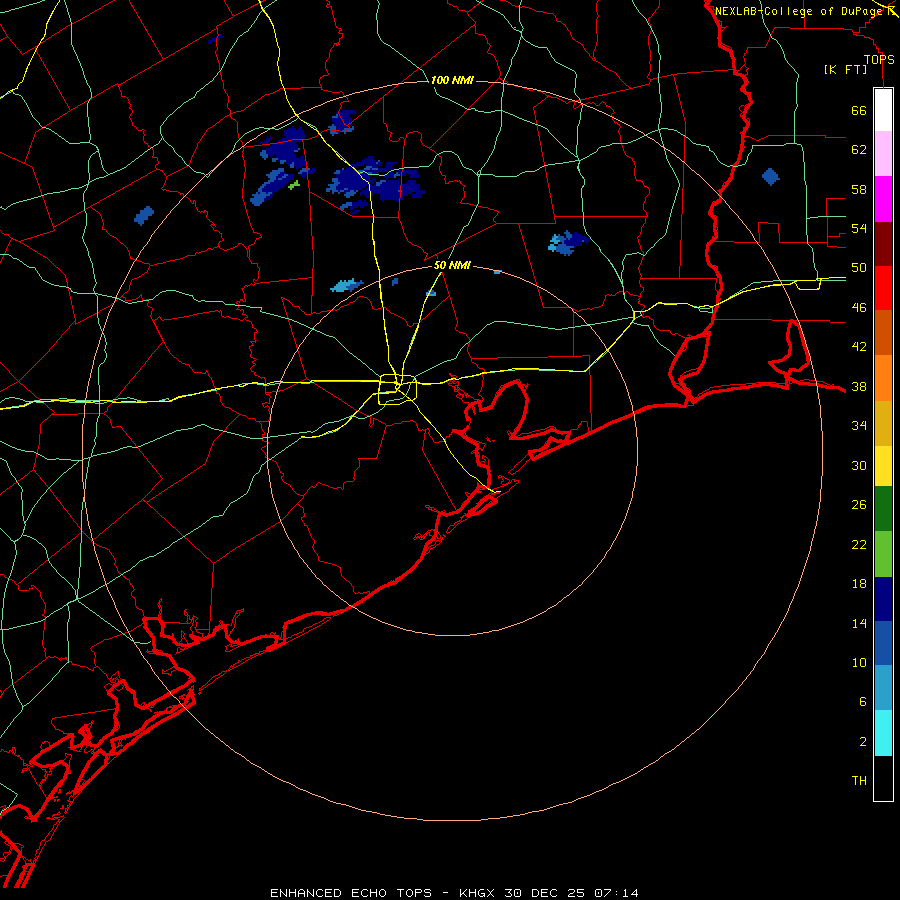The height and width of the screenshot is (900, 900).
Task: Click the TH legend label
Action: (859, 781)
